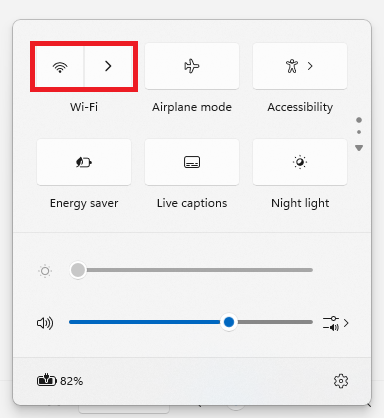384x418 pixels.
Task: Click the brightness sun icon
Action: click(45, 271)
